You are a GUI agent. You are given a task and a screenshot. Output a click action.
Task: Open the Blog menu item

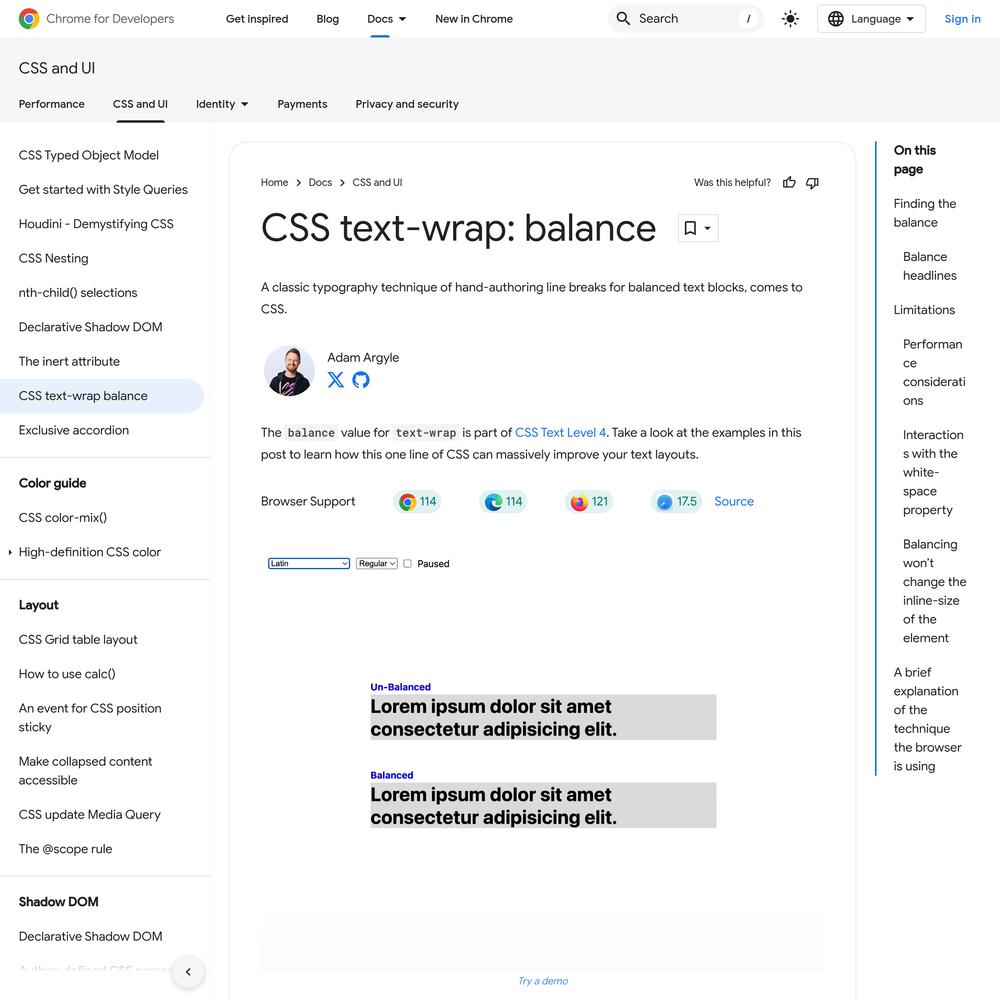tap(328, 18)
